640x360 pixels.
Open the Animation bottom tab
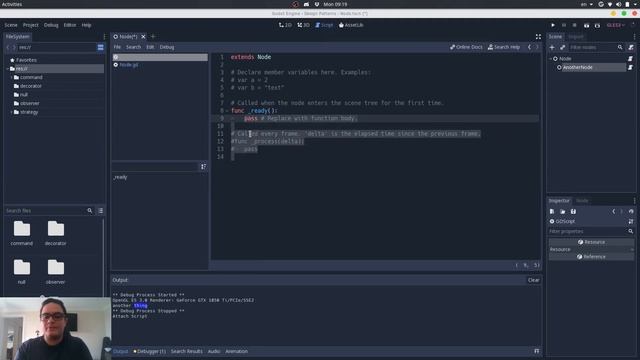click(x=236, y=351)
